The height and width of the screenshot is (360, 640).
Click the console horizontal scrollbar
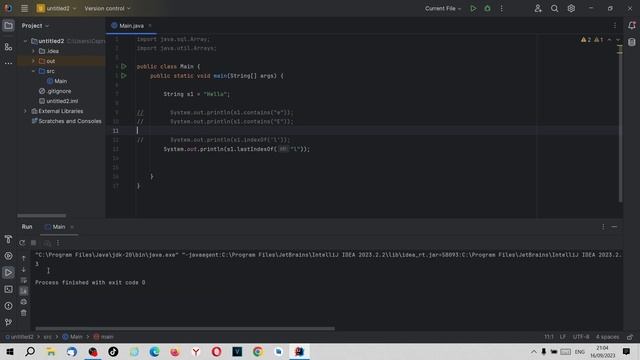(x=185, y=328)
